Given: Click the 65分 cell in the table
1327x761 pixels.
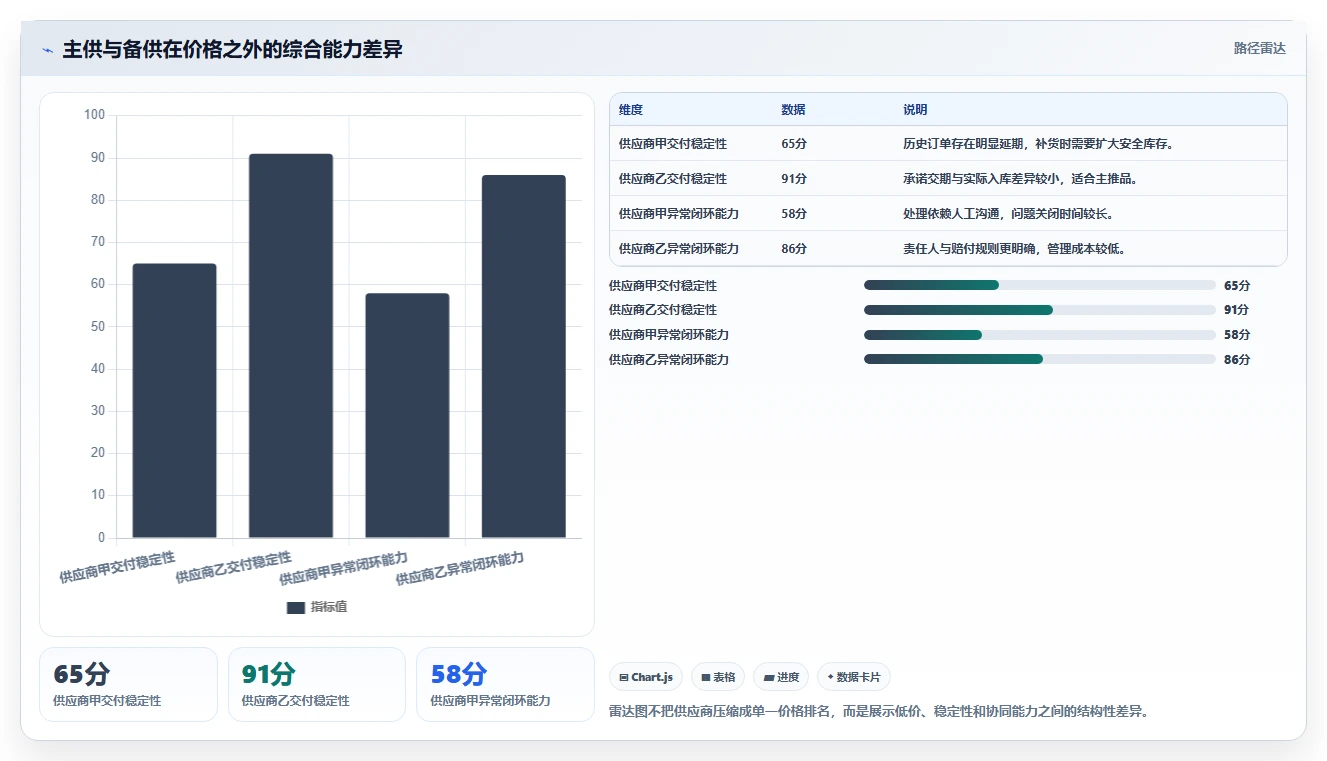Looking at the screenshot, I should 794,144.
